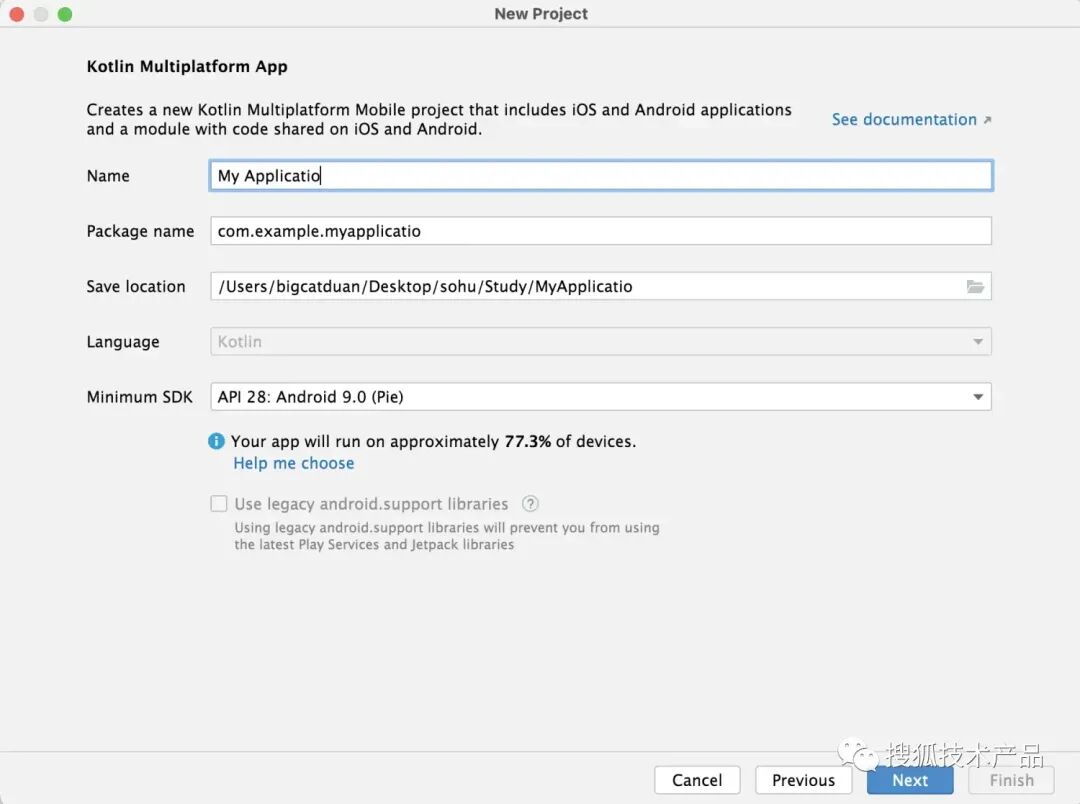Open the Language dropdown
1080x804 pixels.
click(601, 342)
